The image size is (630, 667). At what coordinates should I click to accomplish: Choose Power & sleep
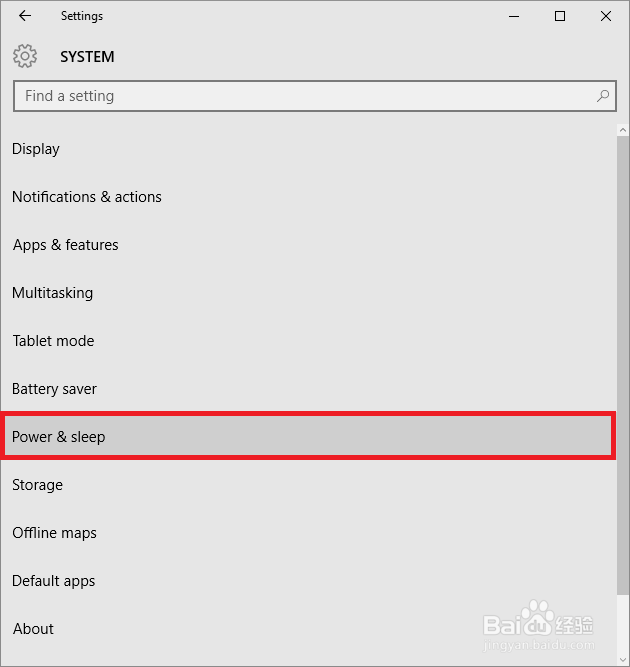click(58, 437)
